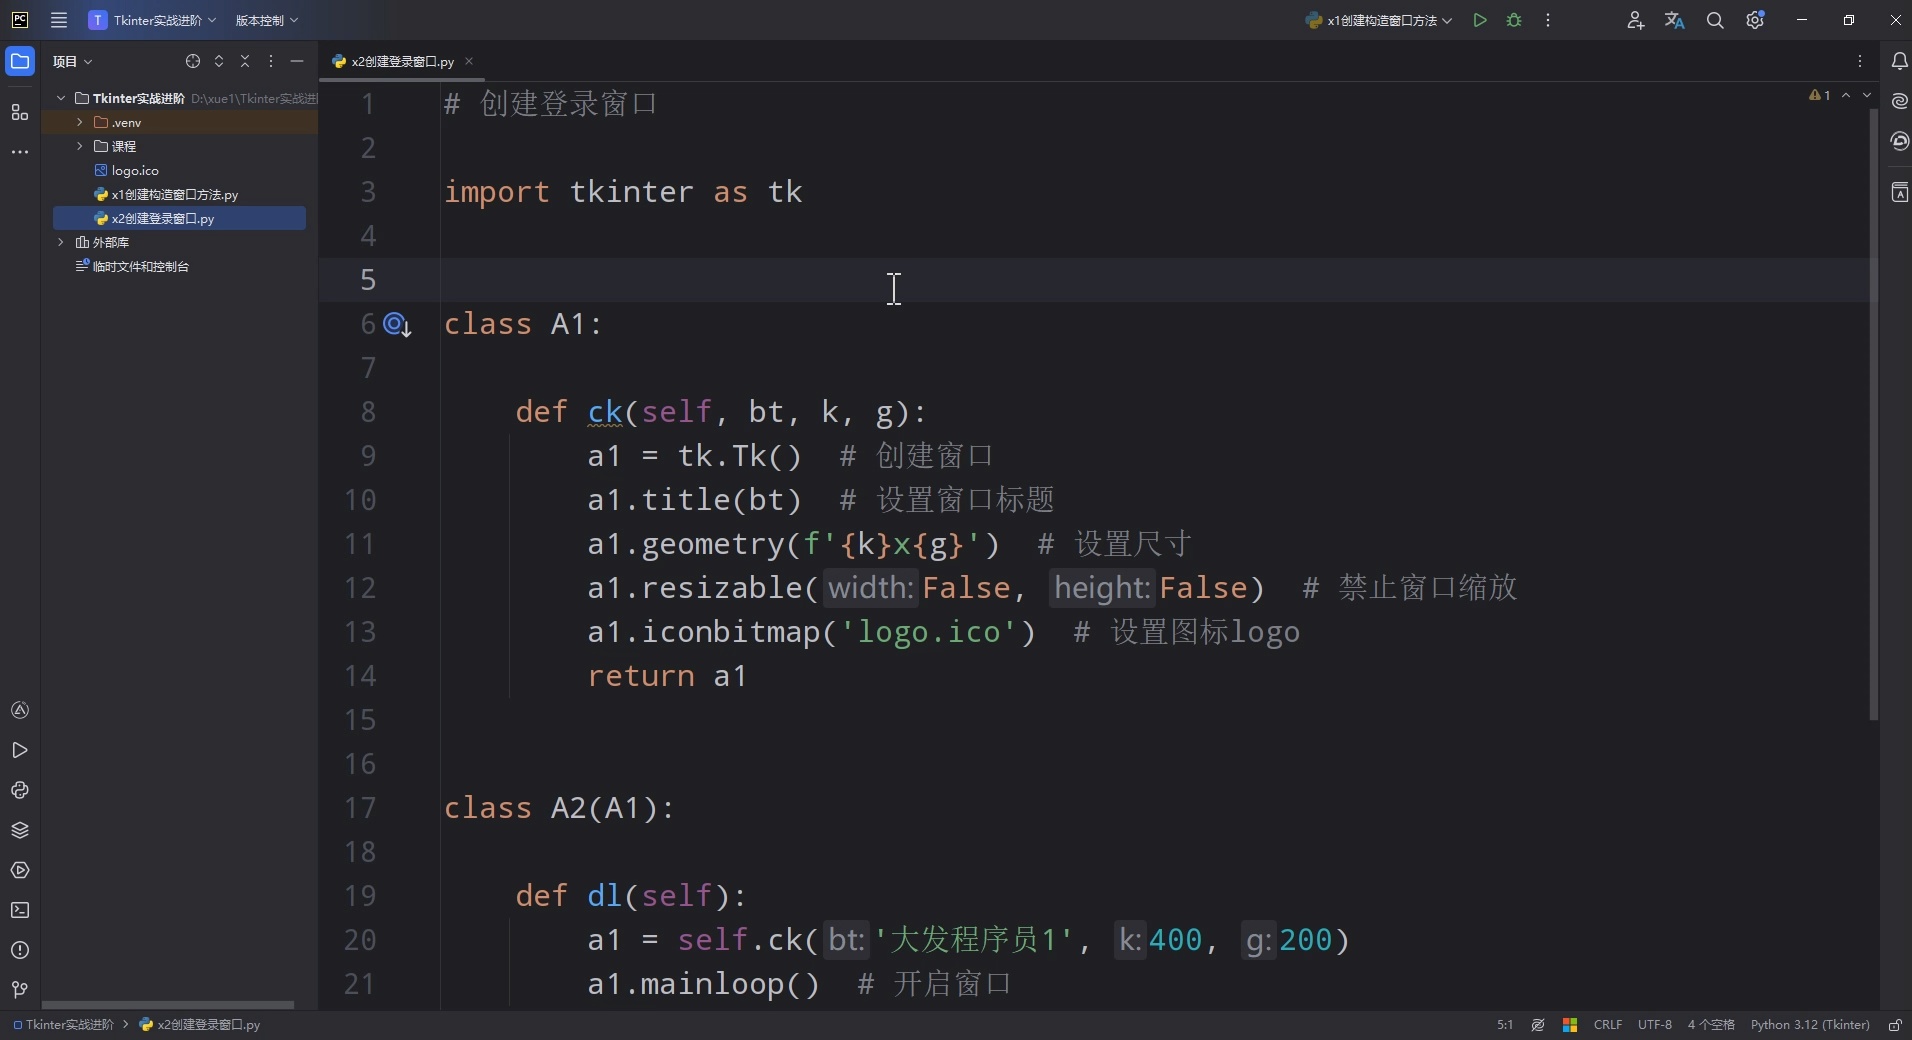Screen dimensions: 1912x1040
Task: Open the IDE settings gear icon
Action: (x=1755, y=20)
